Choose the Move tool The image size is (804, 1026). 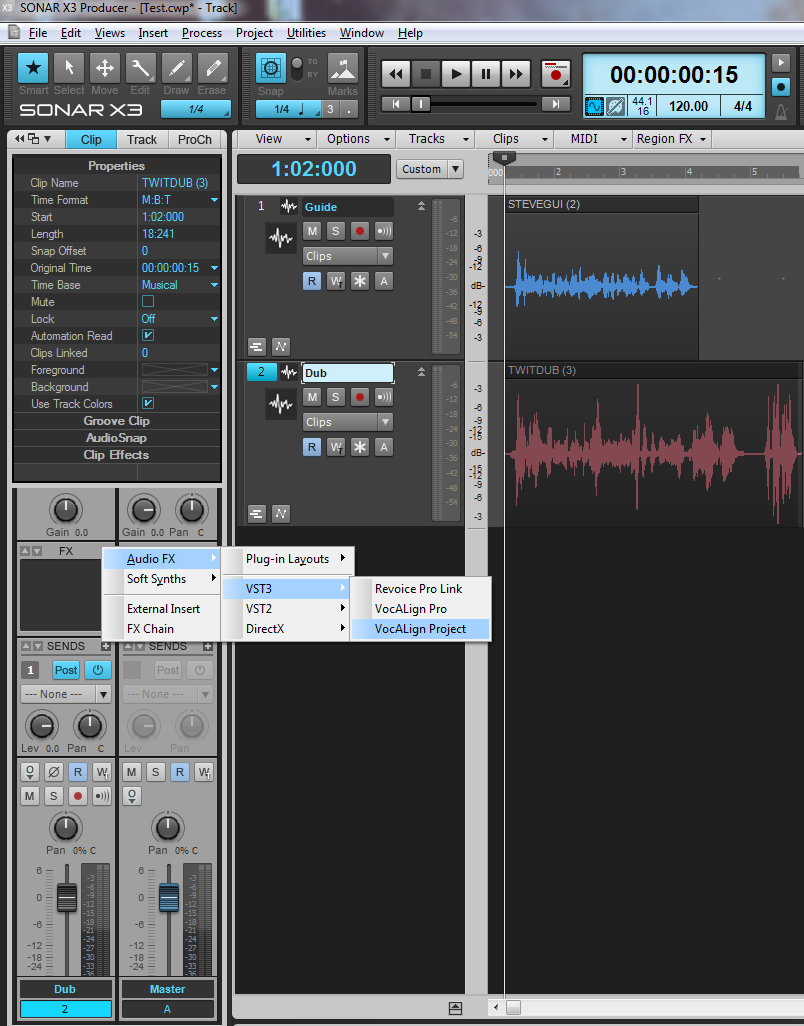(105, 69)
